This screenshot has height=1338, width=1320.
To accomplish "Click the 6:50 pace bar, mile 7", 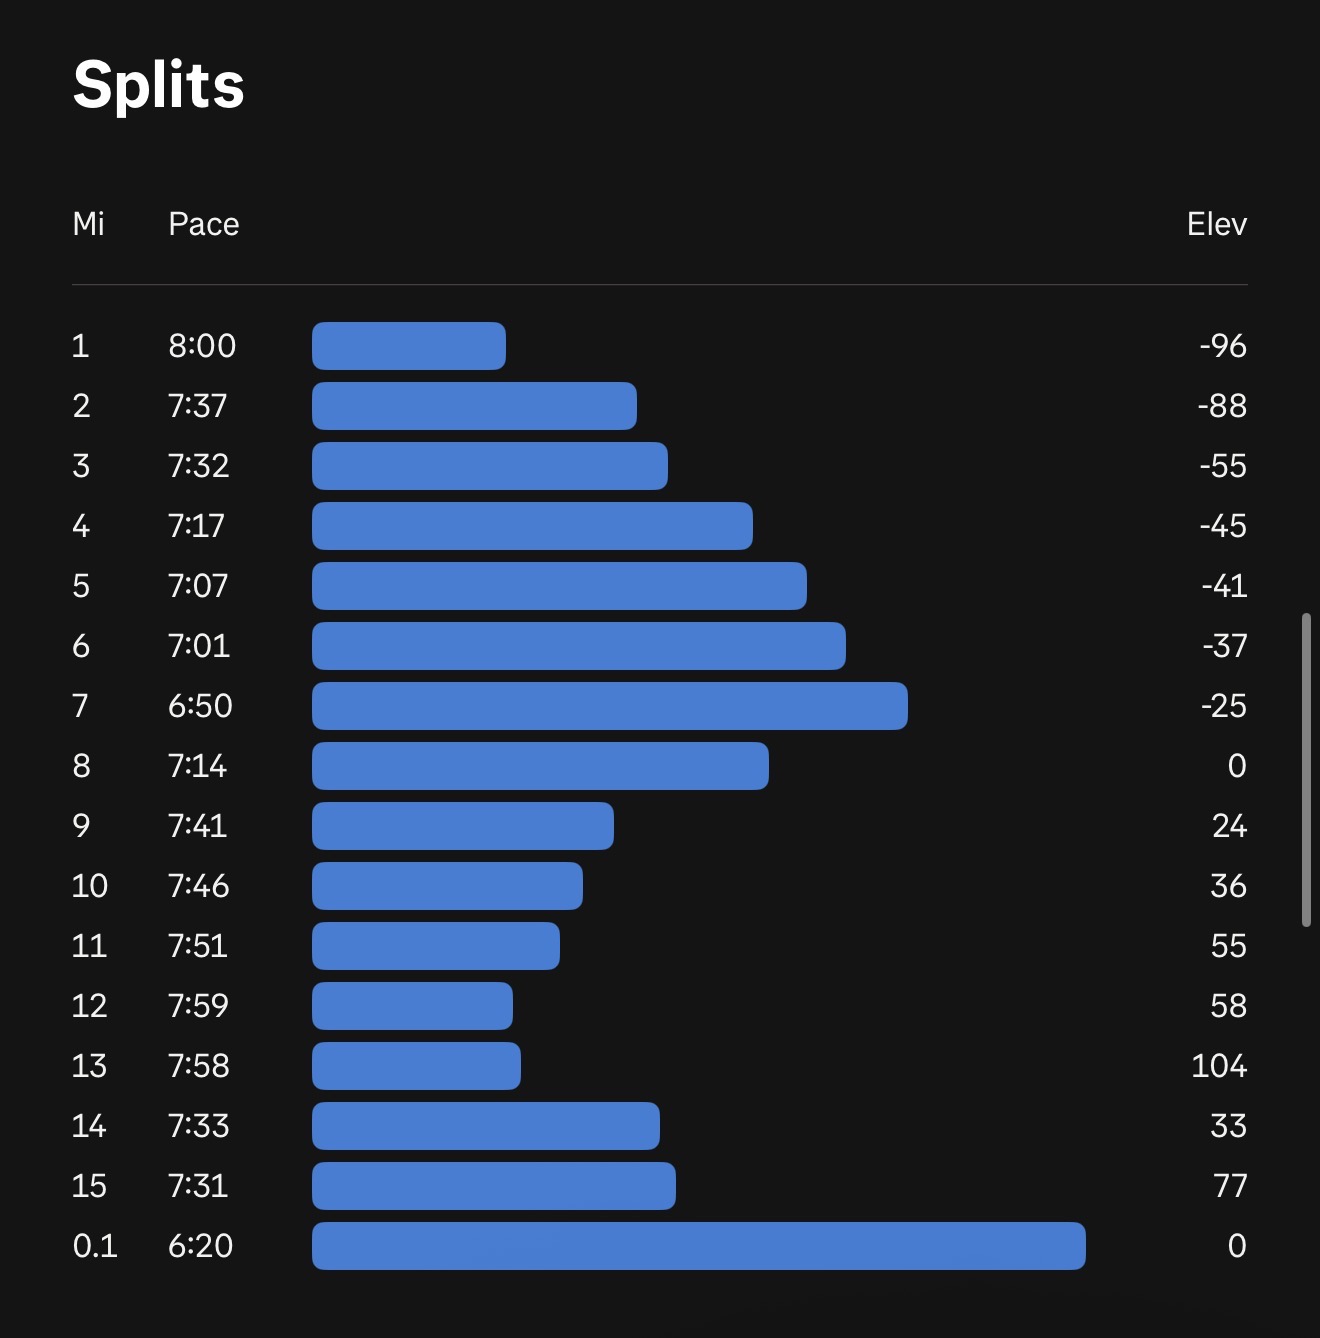I will pos(609,706).
